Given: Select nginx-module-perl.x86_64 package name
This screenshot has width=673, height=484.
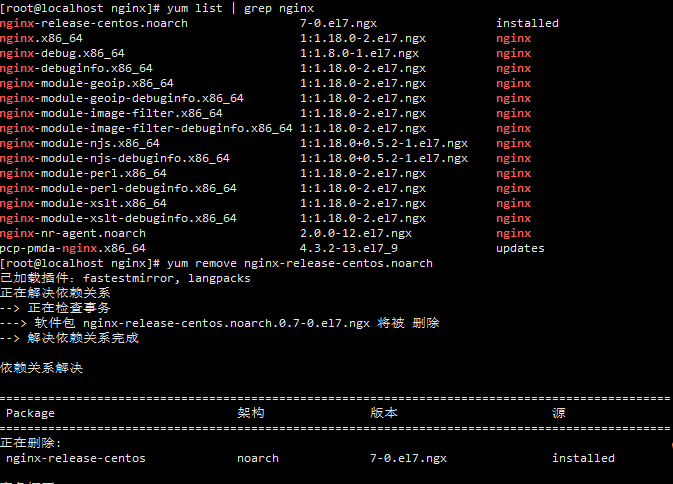Looking at the screenshot, I should pos(83,173).
